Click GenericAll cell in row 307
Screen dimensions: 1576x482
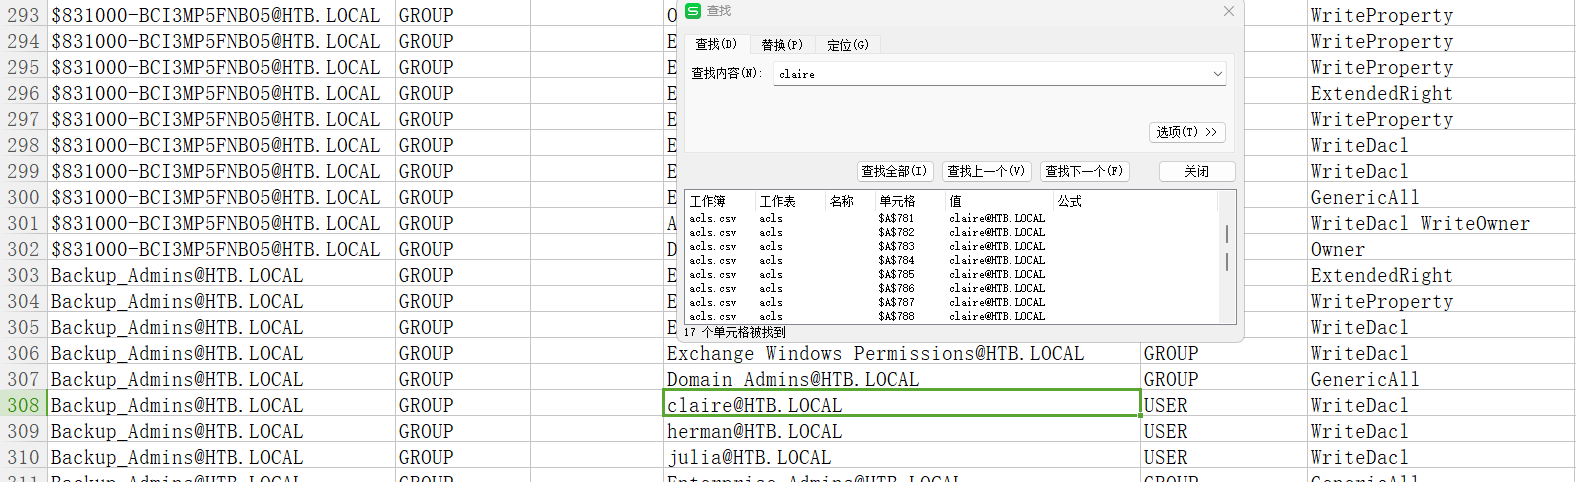1364,379
